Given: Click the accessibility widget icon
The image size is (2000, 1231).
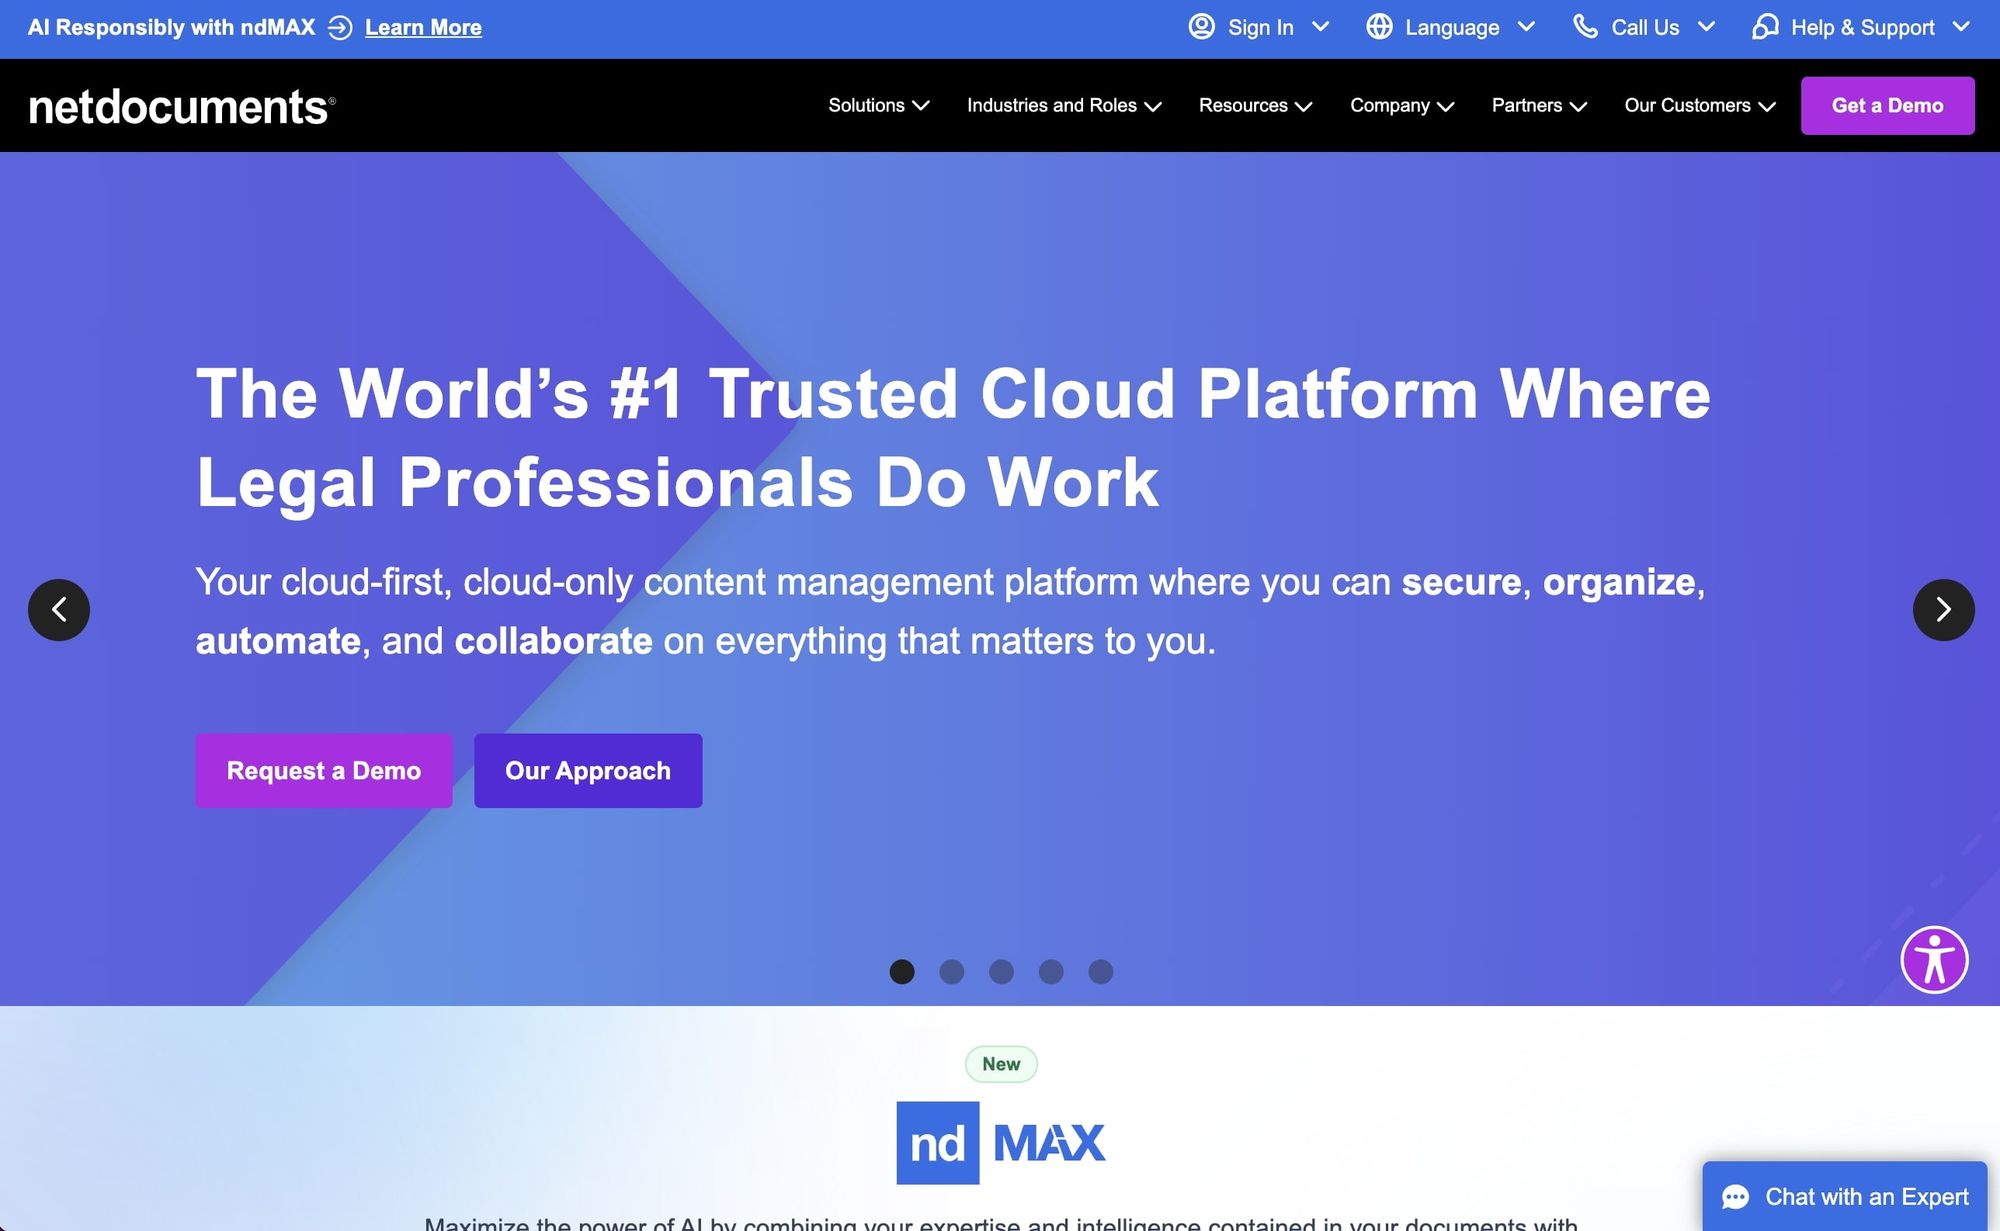Looking at the screenshot, I should point(1934,960).
